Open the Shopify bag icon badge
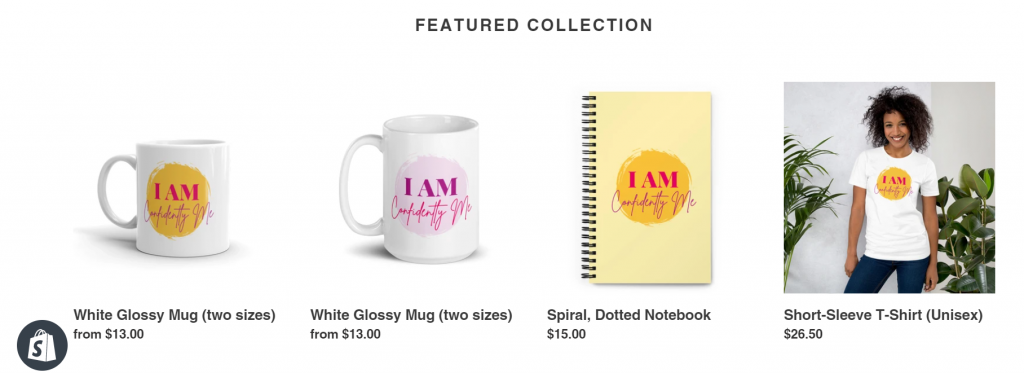This screenshot has height=373, width=1024. coord(42,345)
